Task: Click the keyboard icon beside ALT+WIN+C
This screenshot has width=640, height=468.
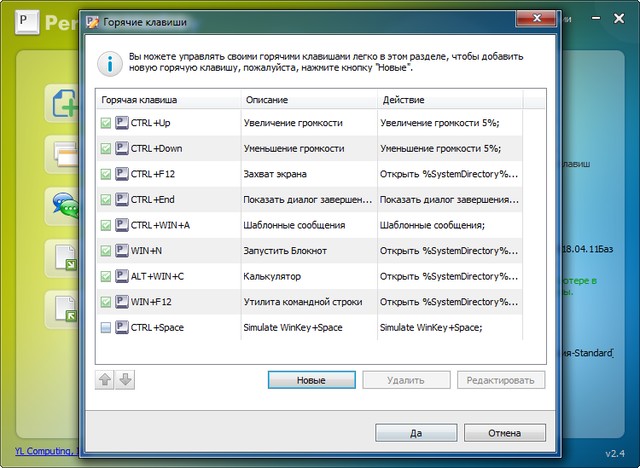Action: click(x=122, y=276)
